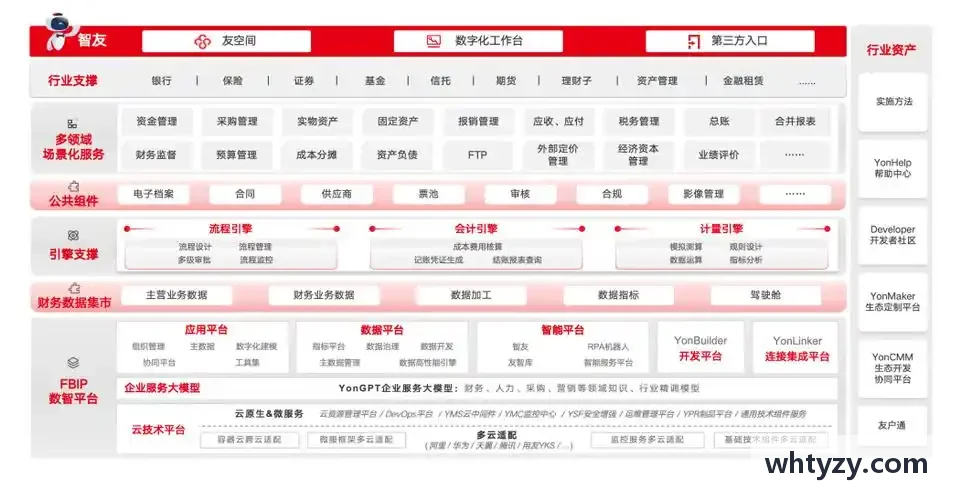
Task: Click the icon above 多领域场景化服务
Action: pos(72,124)
